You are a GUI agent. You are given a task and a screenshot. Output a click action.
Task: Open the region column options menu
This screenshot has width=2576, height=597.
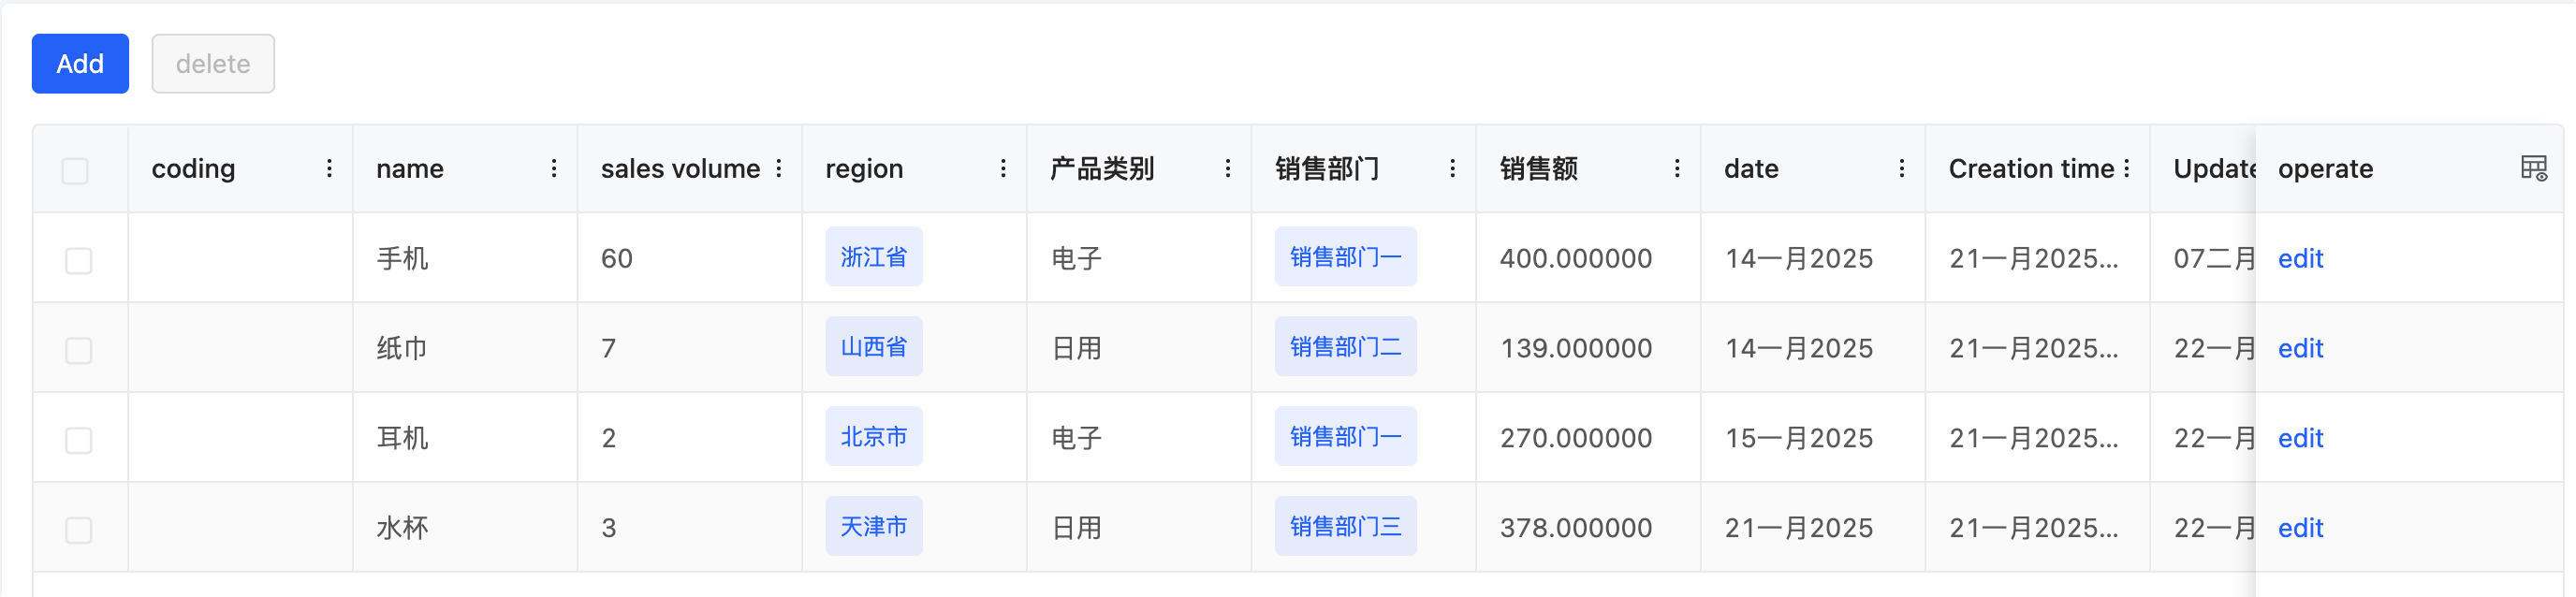coord(1003,169)
